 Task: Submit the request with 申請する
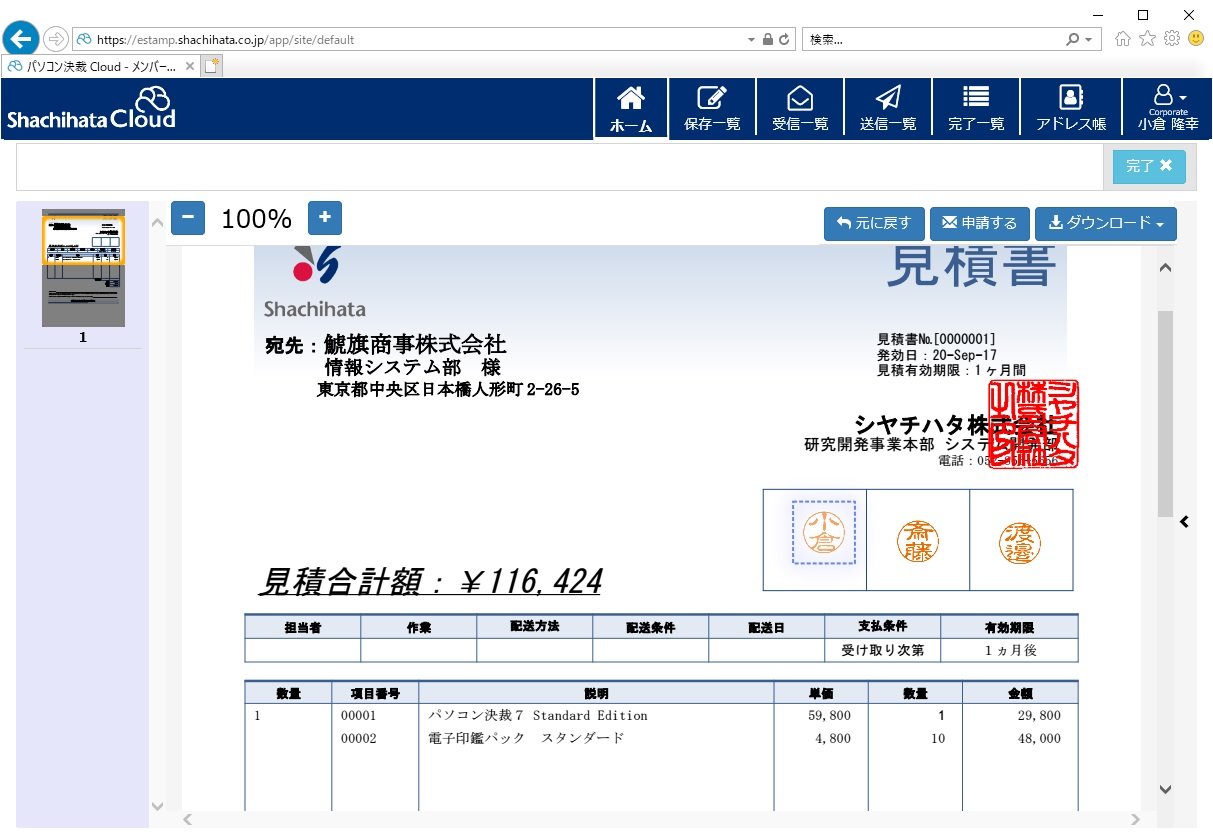click(979, 223)
